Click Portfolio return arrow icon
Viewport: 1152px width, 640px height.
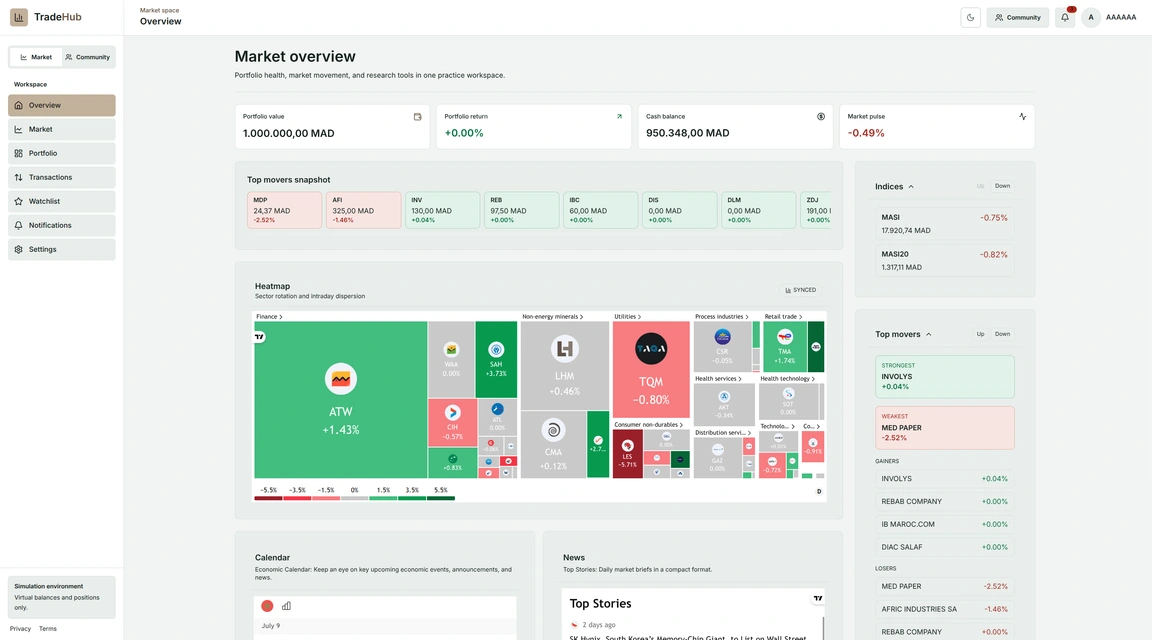619,117
